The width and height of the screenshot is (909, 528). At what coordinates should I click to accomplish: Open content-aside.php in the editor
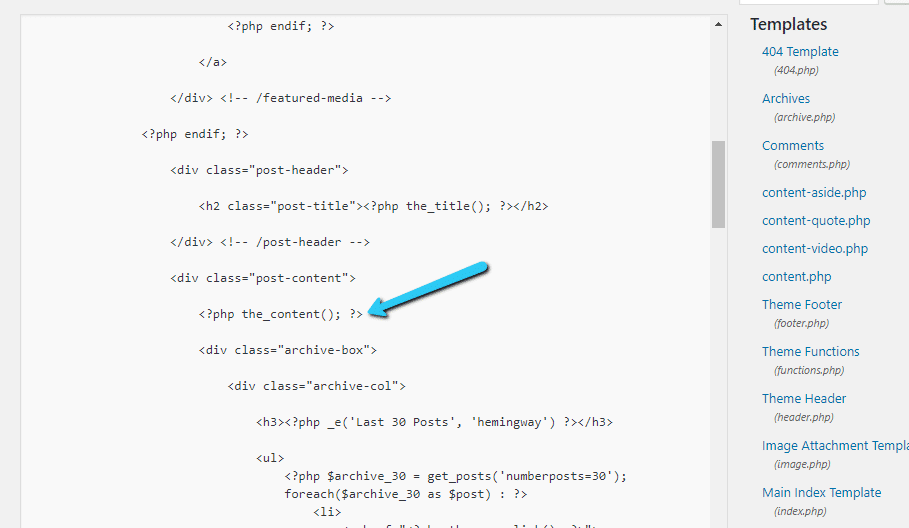coord(814,193)
